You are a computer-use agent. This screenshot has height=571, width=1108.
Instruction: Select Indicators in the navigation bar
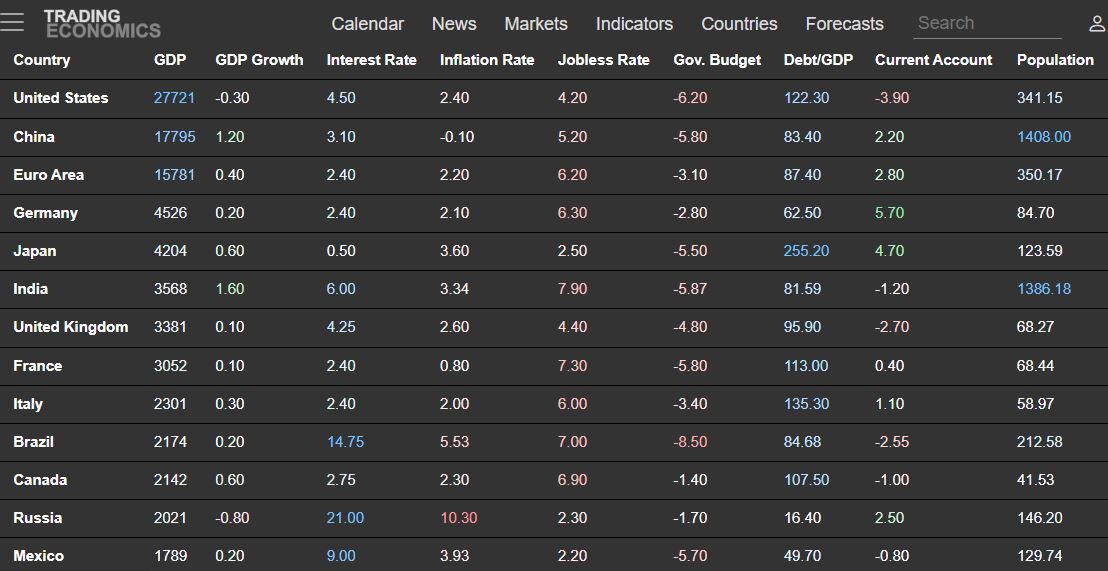coord(634,23)
